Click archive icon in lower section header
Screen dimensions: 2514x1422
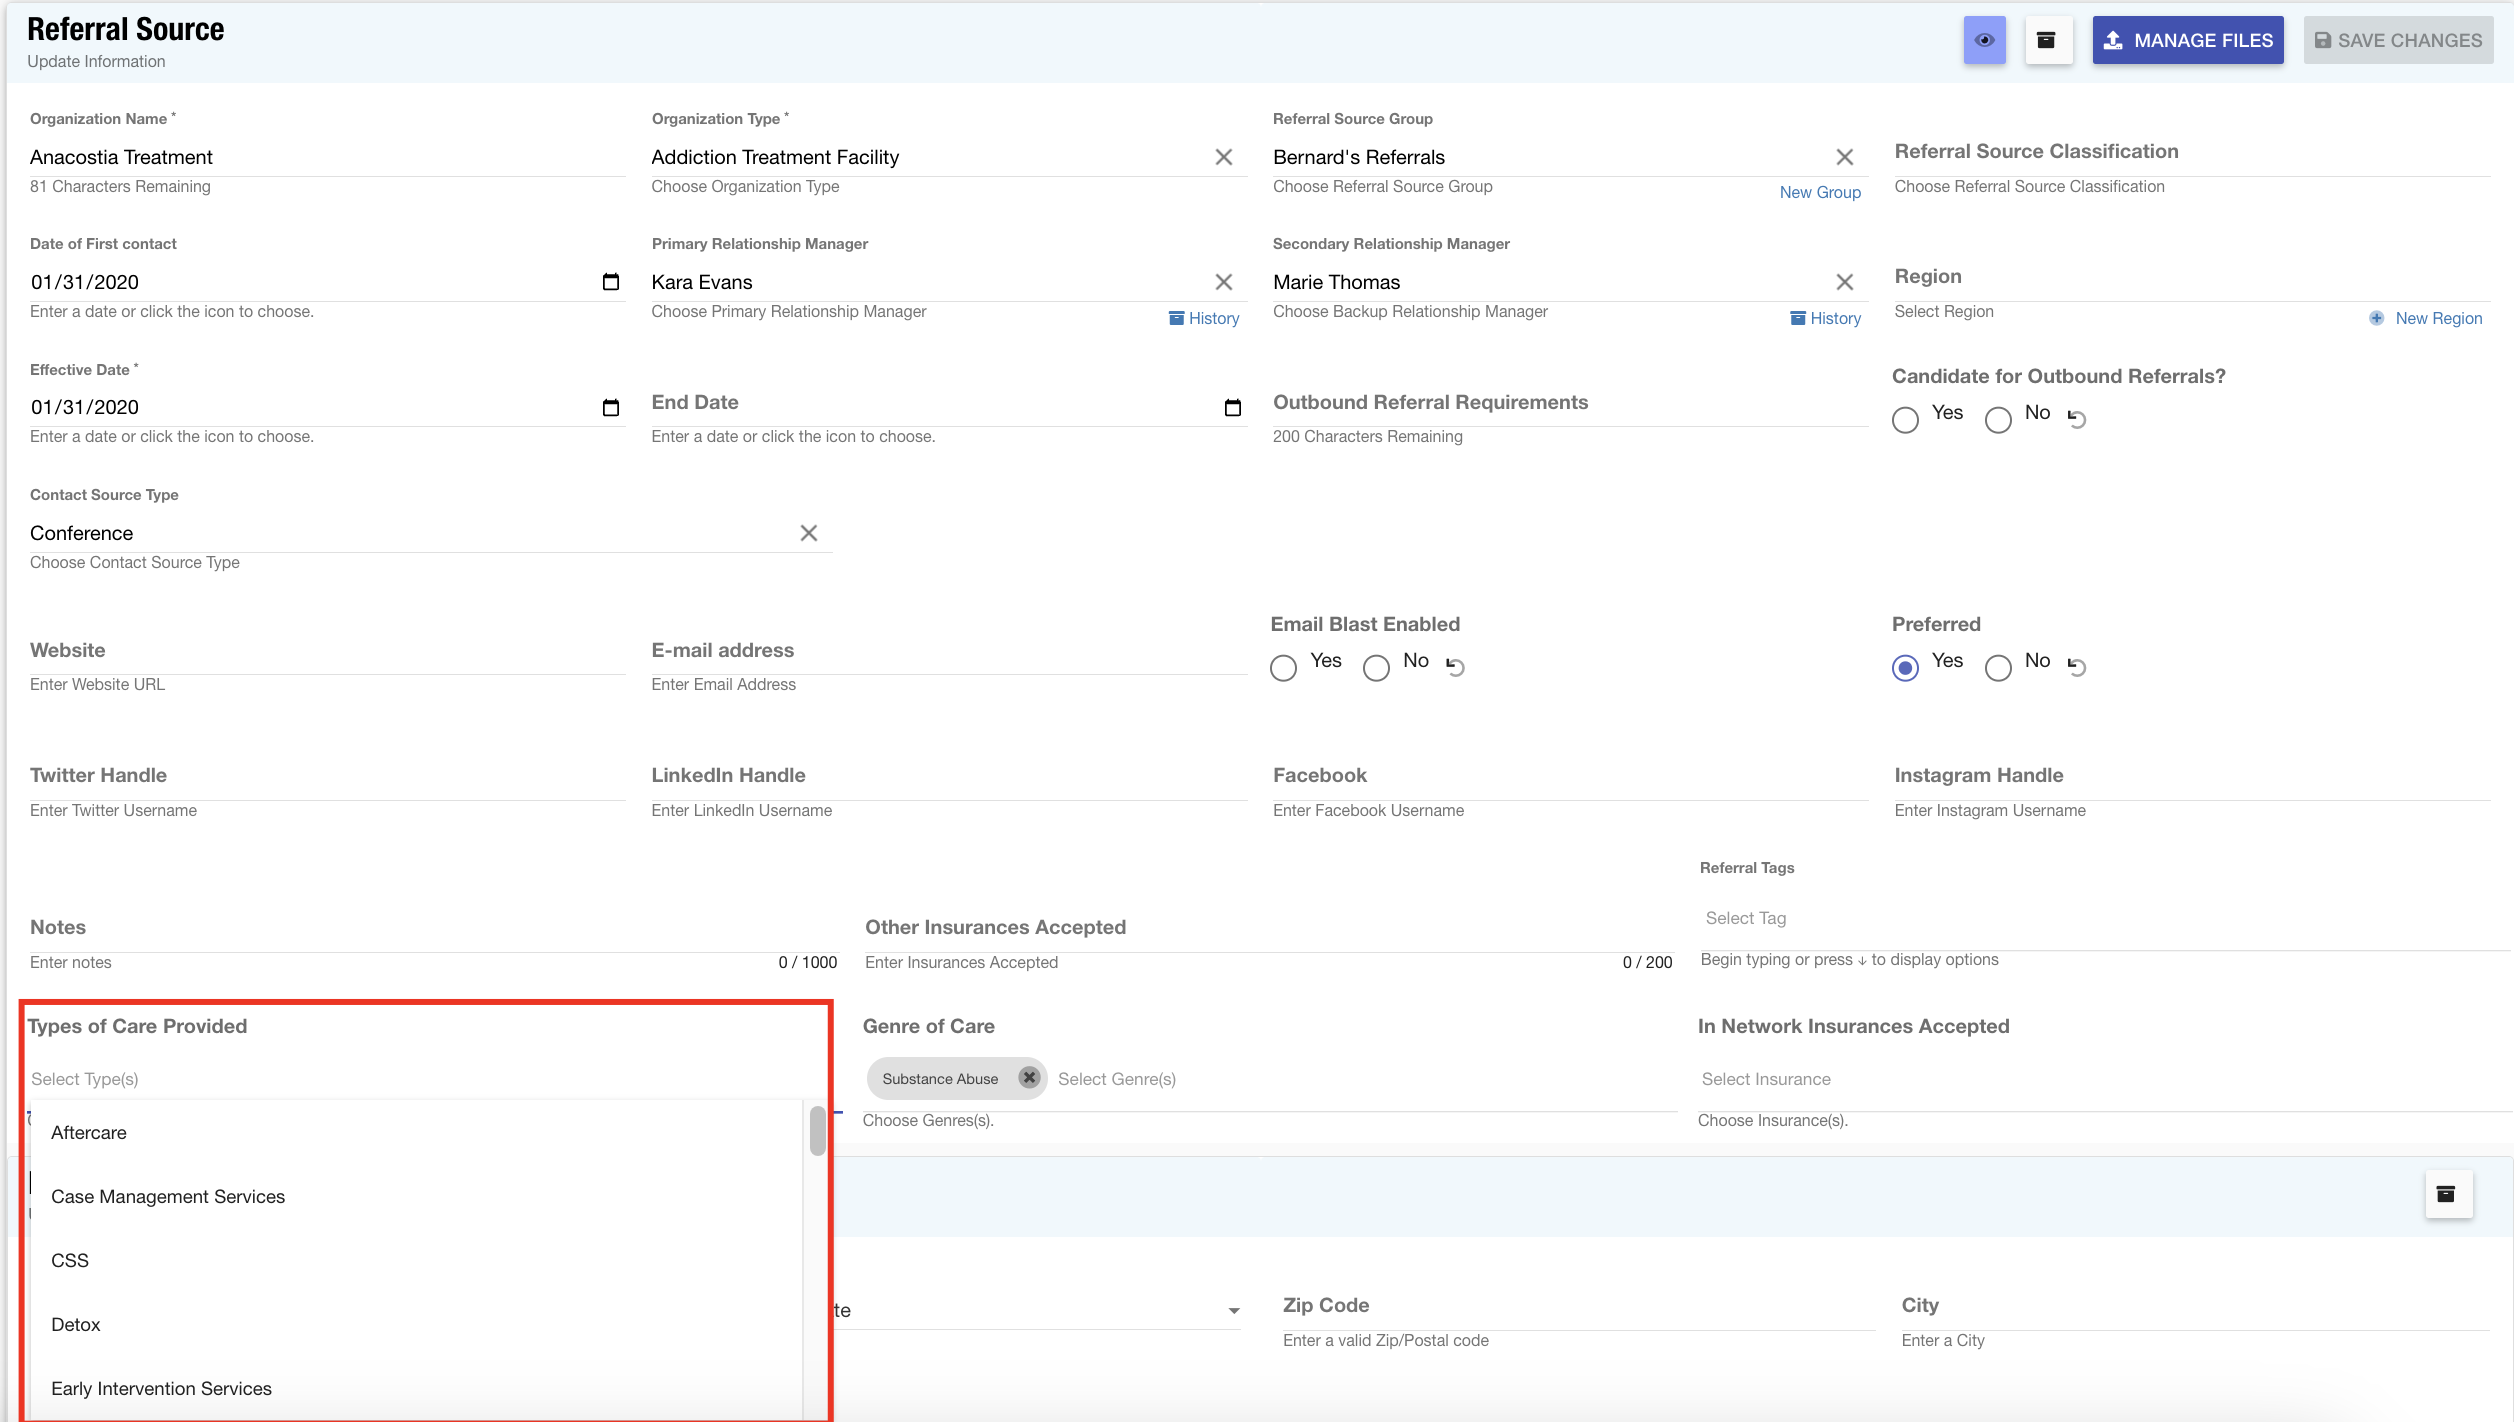(x=2447, y=1194)
